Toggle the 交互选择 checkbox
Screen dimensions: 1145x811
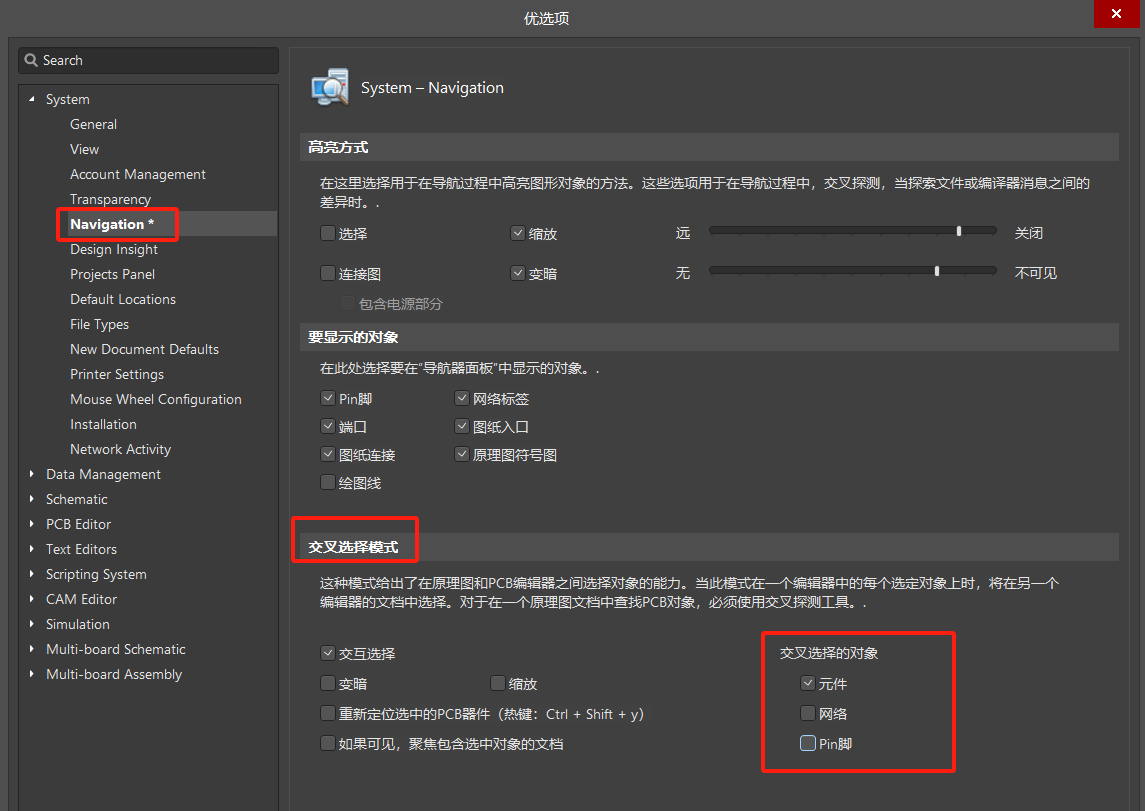[x=328, y=653]
